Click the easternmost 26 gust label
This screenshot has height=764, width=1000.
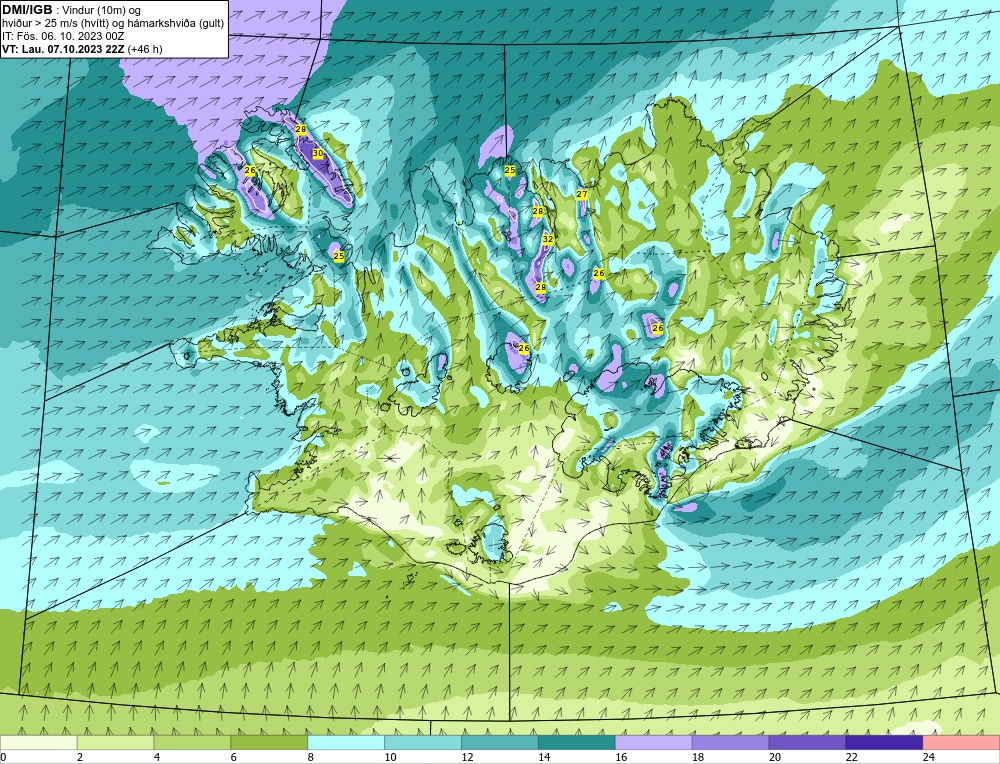(x=658, y=328)
